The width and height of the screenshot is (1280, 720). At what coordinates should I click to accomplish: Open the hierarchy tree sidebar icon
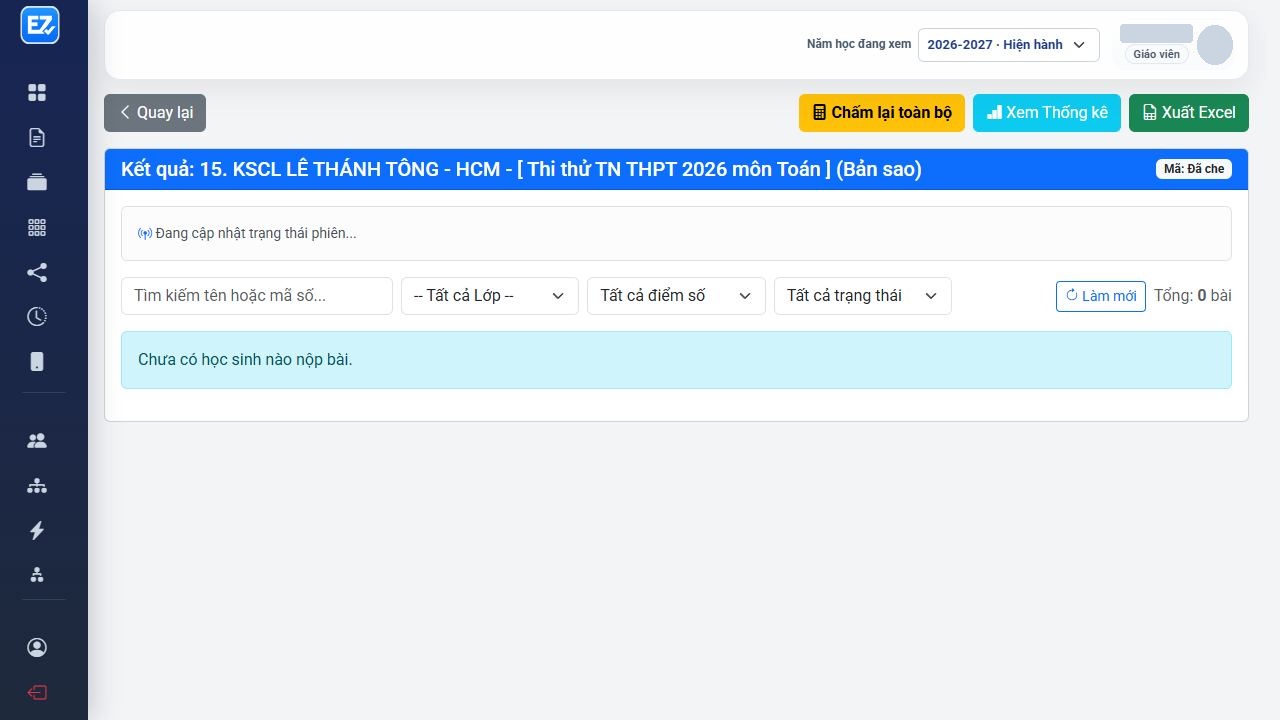coord(37,486)
